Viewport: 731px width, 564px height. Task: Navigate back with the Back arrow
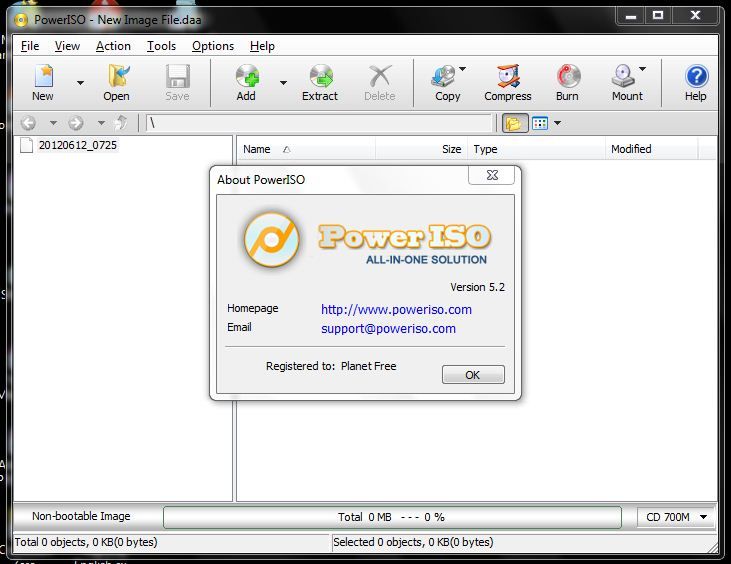tap(28, 123)
